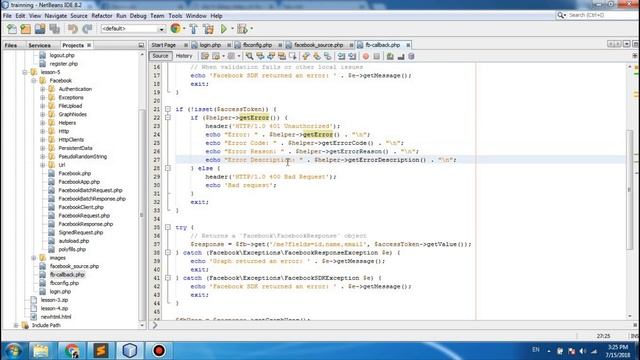Click the Undo arrow icon
The height and width of the screenshot is (360, 640).
[x=73, y=29]
